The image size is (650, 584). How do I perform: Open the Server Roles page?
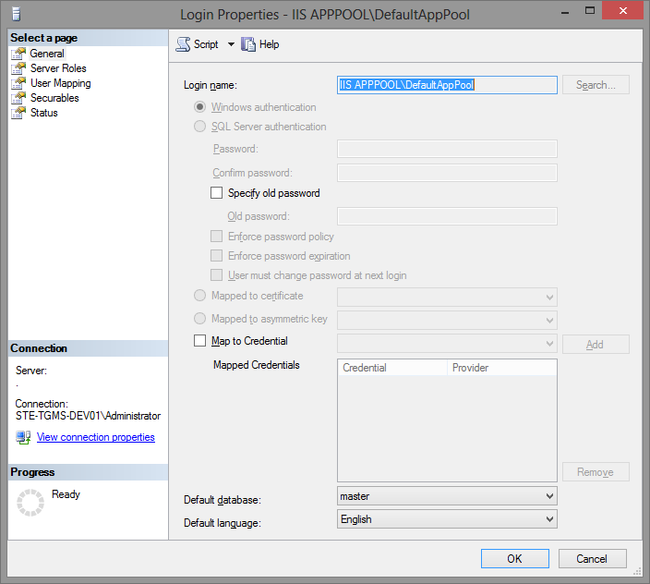[x=58, y=68]
